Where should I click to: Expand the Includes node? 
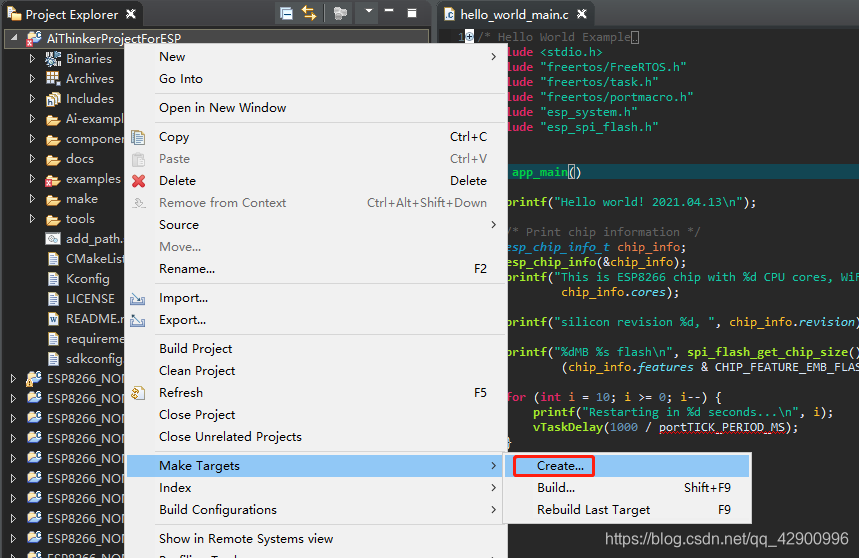(32, 99)
